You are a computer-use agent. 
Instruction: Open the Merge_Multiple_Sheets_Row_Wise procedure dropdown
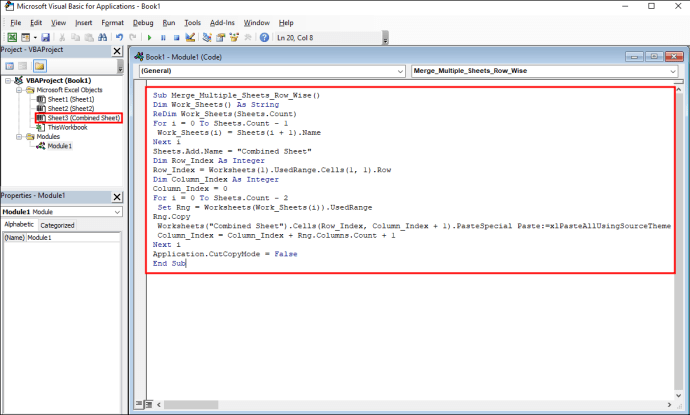544,71
